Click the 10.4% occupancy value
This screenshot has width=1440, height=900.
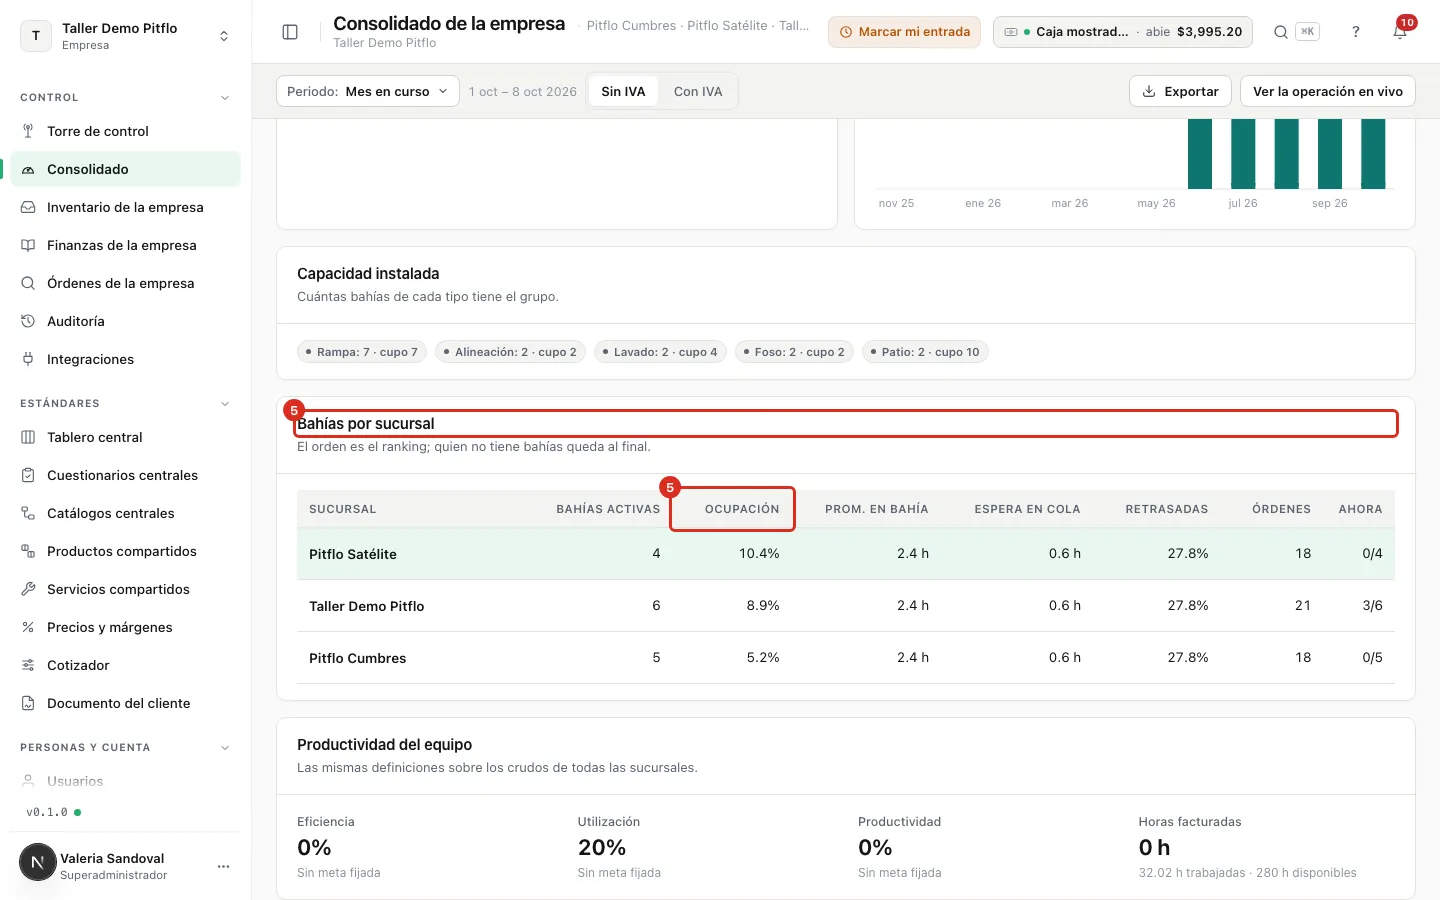point(759,554)
